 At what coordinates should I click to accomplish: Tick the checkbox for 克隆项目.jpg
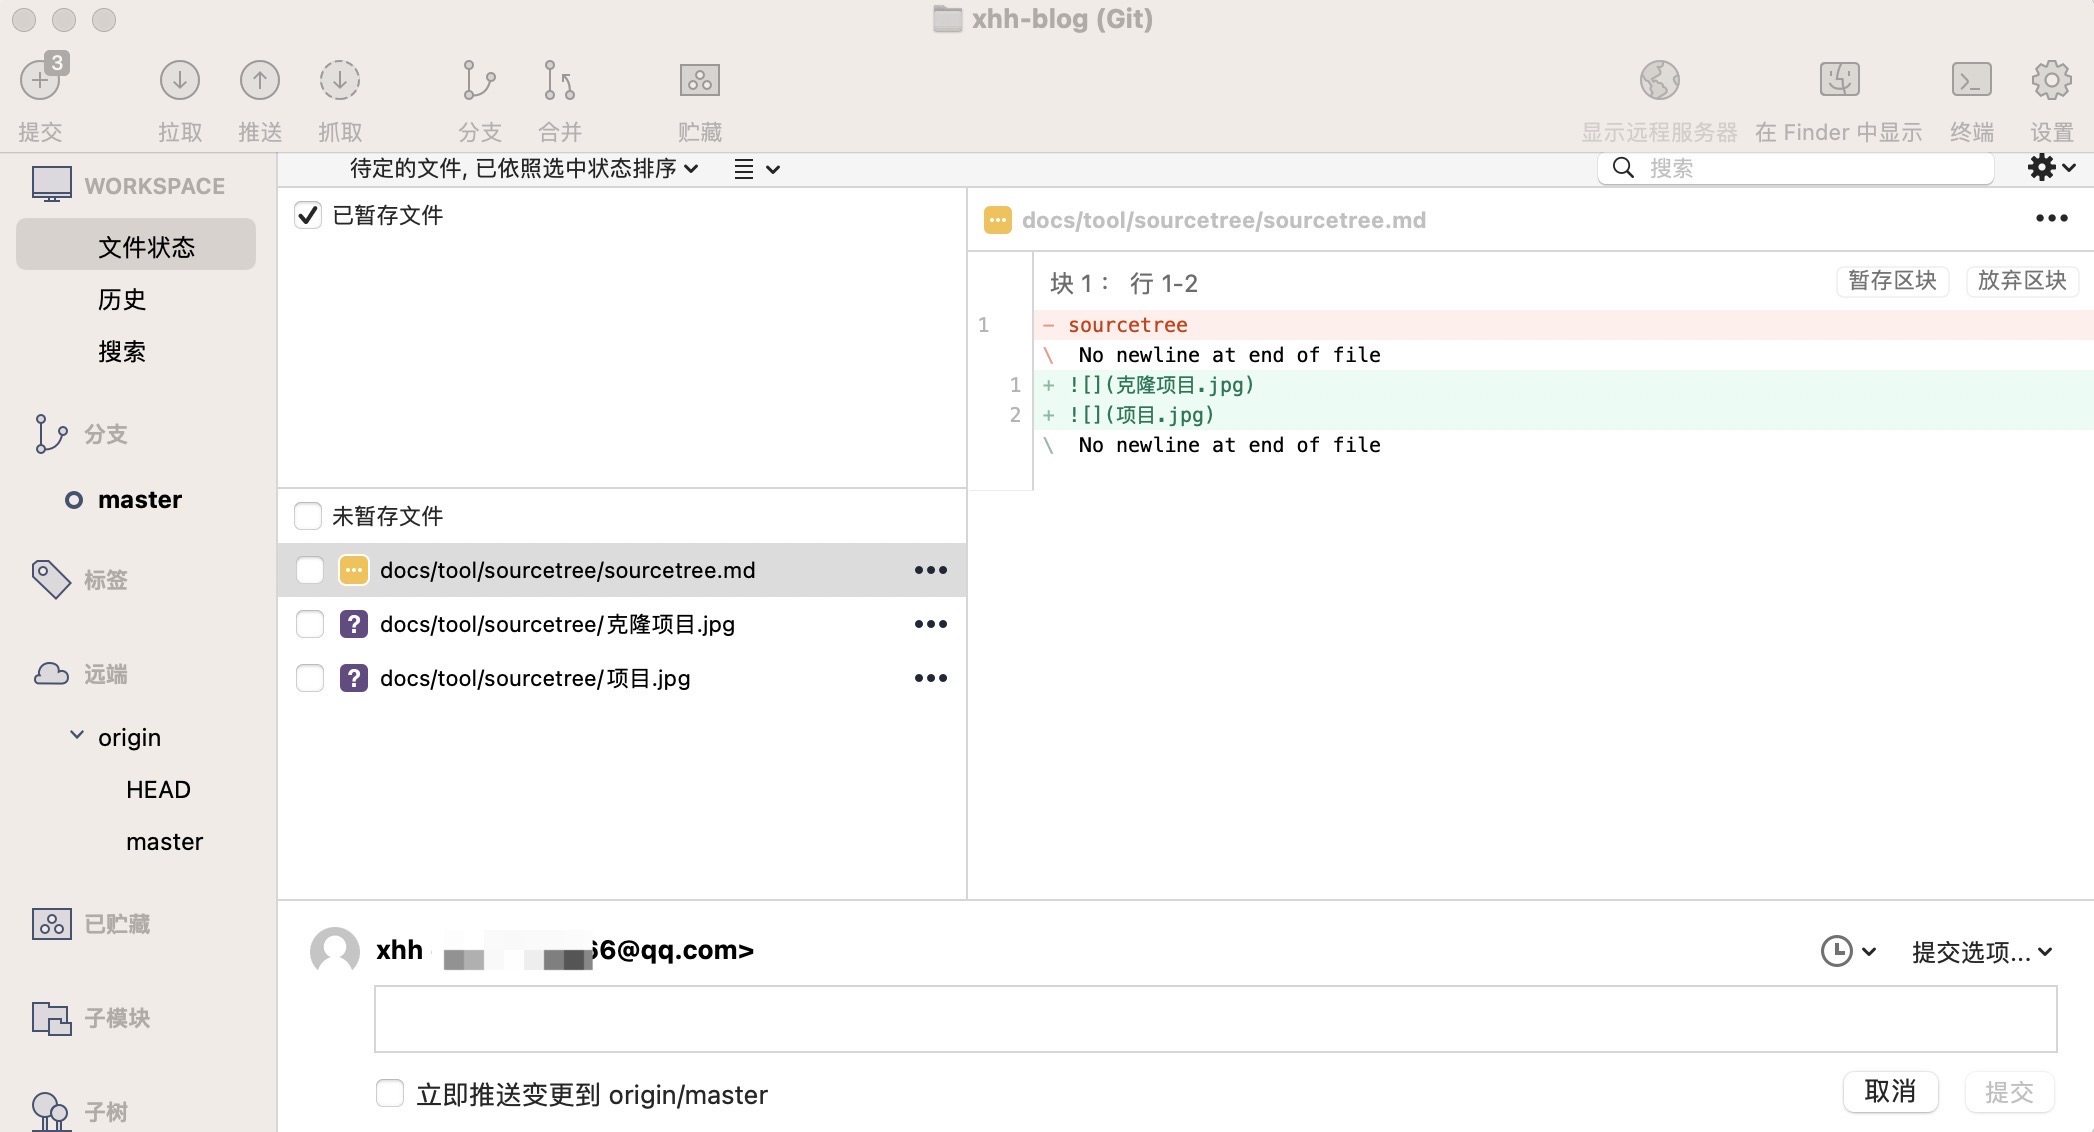(x=310, y=624)
